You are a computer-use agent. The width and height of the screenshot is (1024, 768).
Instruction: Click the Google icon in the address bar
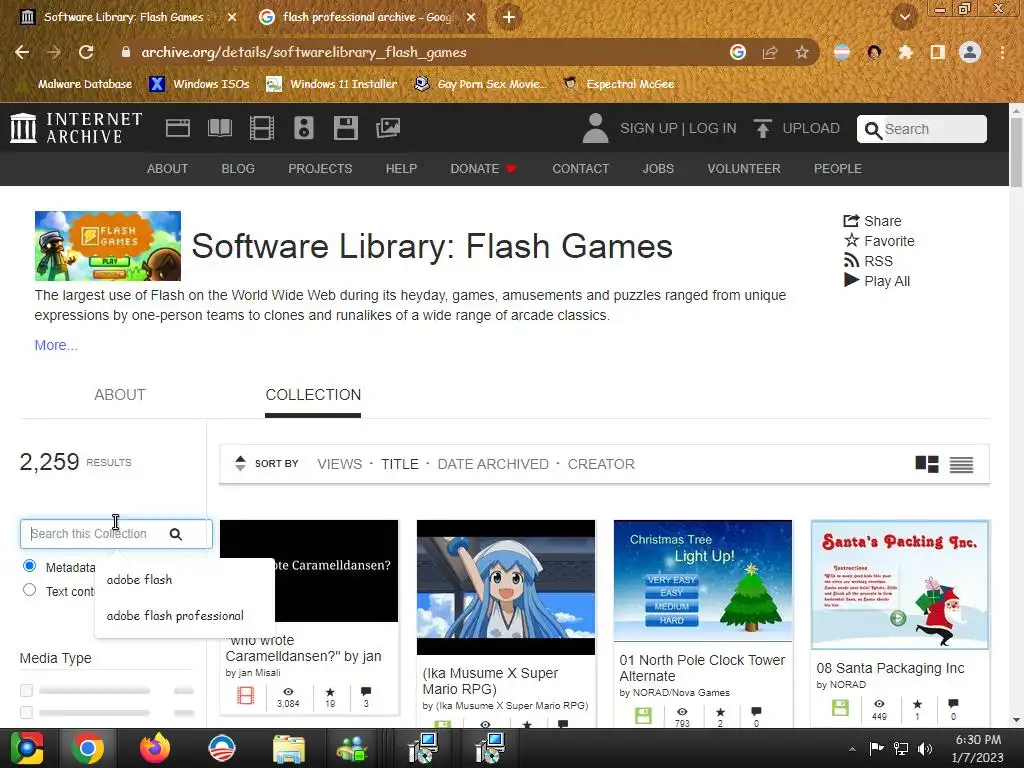737,52
